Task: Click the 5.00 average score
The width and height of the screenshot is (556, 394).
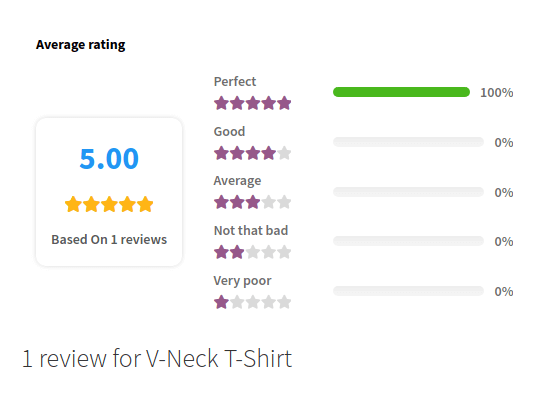Action: (x=109, y=159)
